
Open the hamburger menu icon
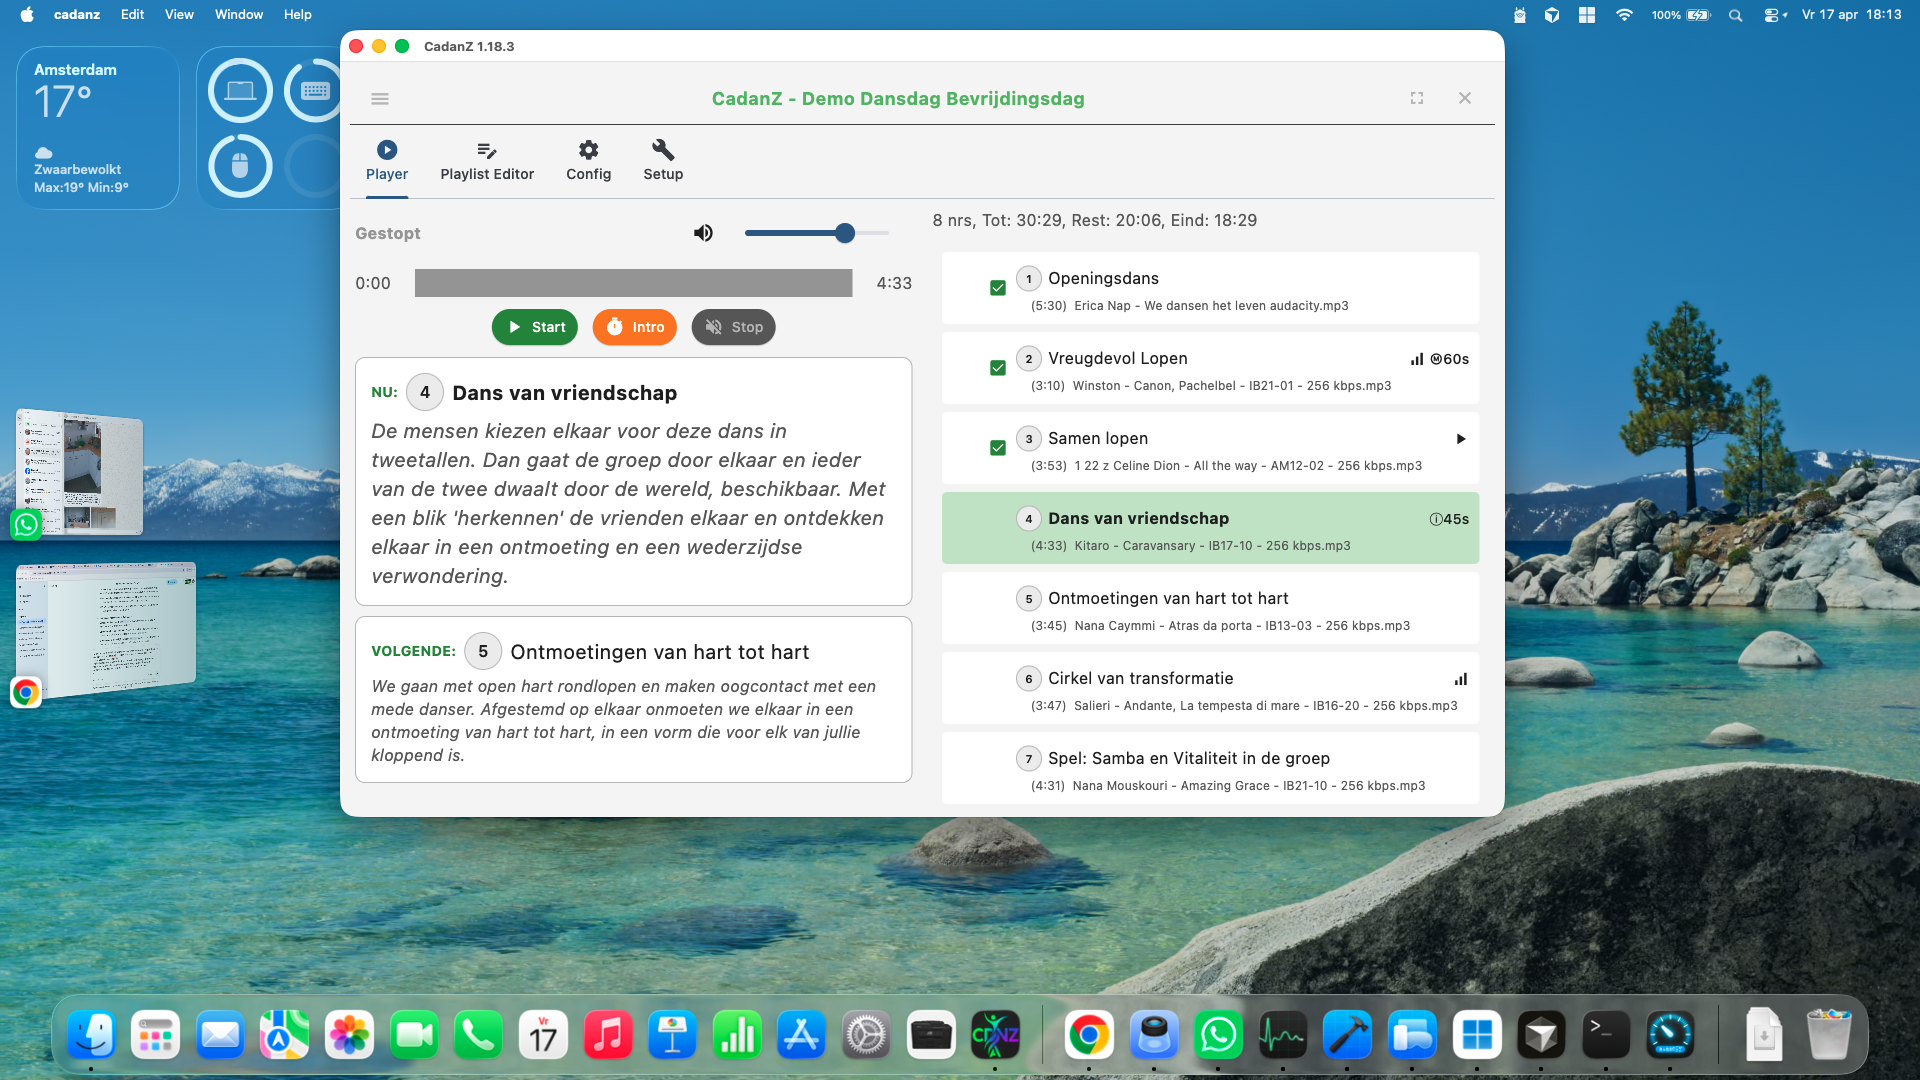pos(380,98)
